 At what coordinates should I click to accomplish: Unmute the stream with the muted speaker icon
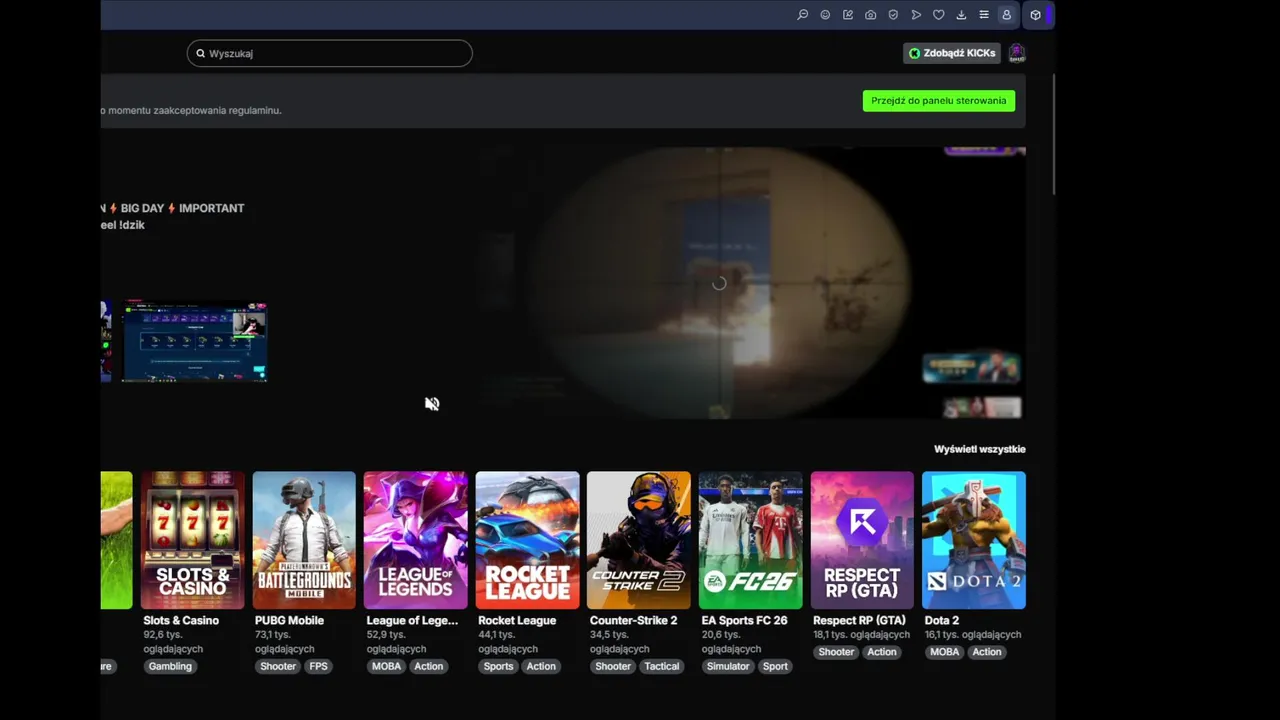(x=432, y=404)
